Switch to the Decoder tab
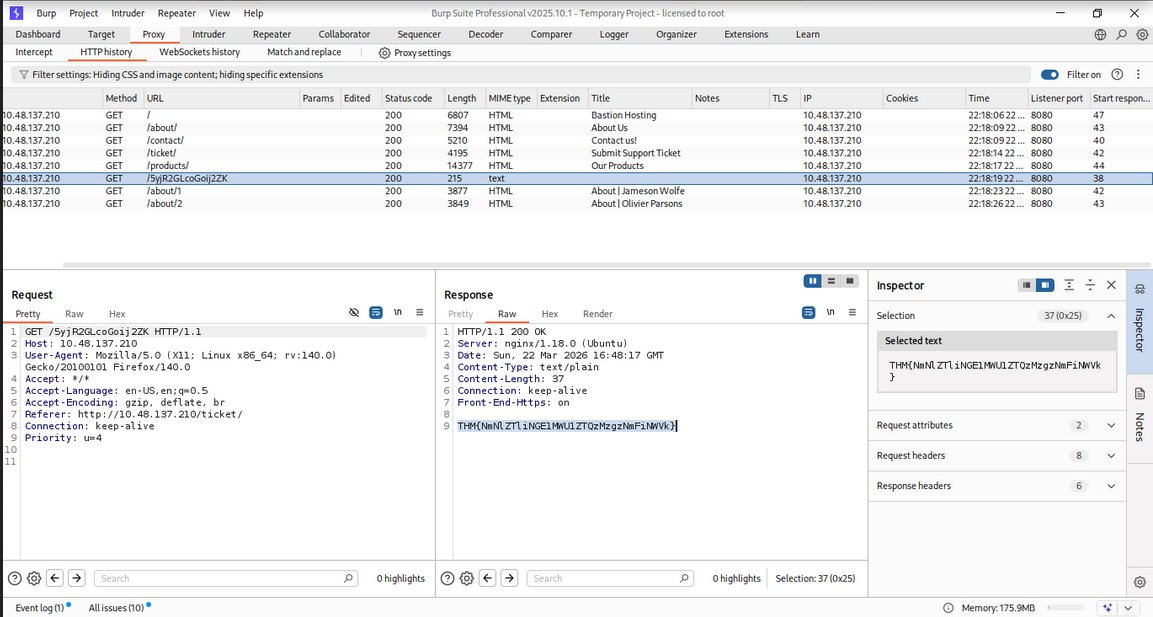The image size is (1153, 617). pyautogui.click(x=486, y=35)
